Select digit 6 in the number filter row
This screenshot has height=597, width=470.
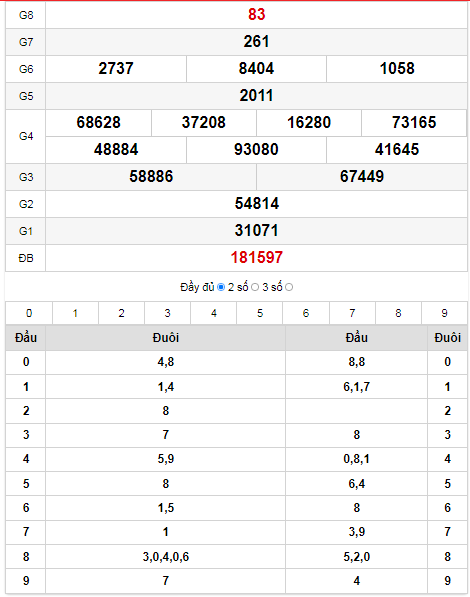[x=306, y=313]
